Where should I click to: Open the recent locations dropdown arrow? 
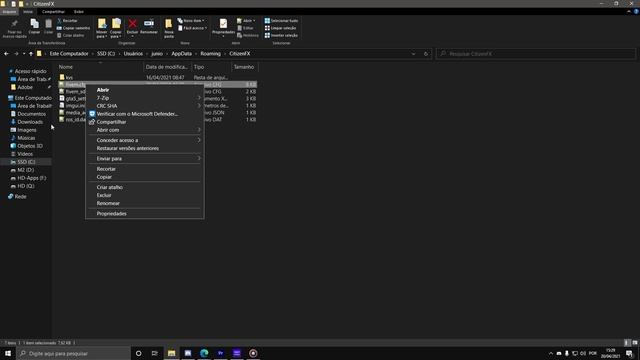pos(24,53)
